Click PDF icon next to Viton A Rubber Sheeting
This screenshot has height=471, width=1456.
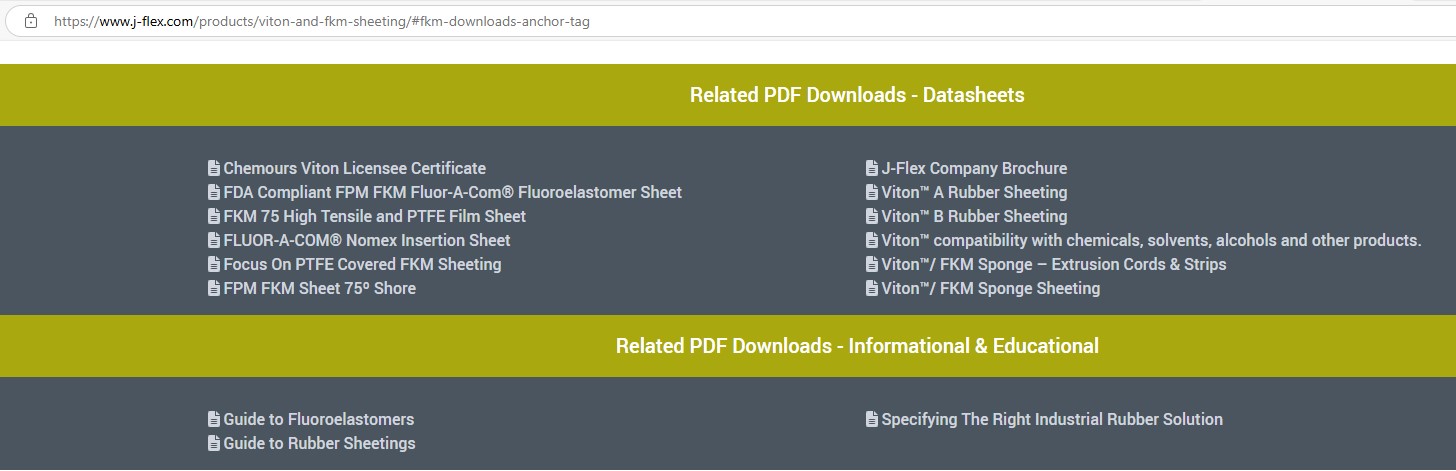(x=872, y=192)
